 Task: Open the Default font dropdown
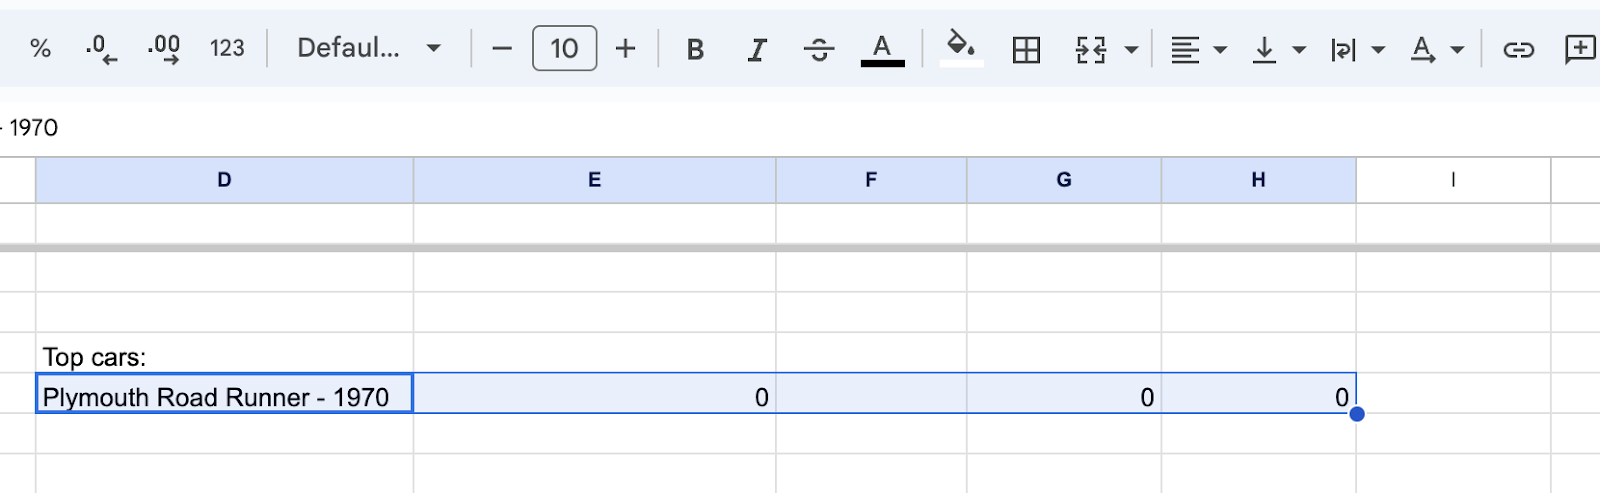click(x=369, y=48)
